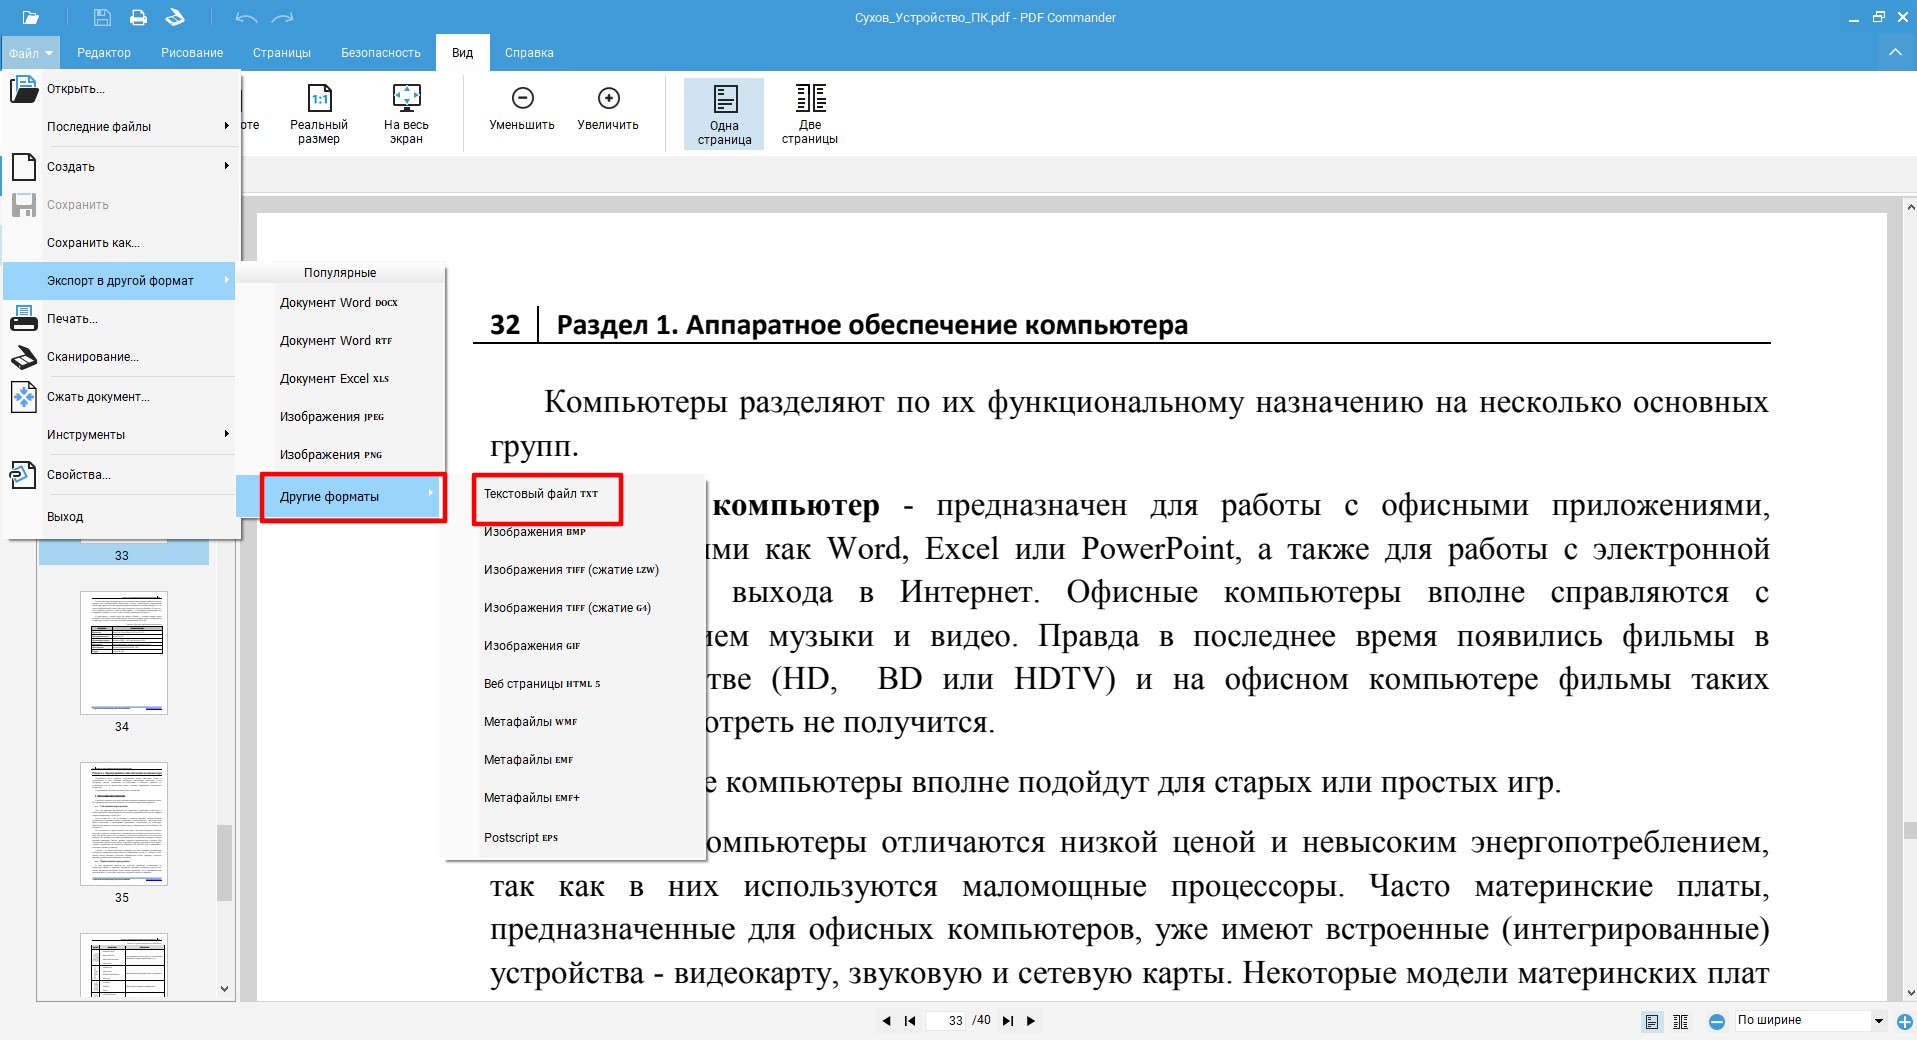Go to previous page arrow

click(x=886, y=1021)
